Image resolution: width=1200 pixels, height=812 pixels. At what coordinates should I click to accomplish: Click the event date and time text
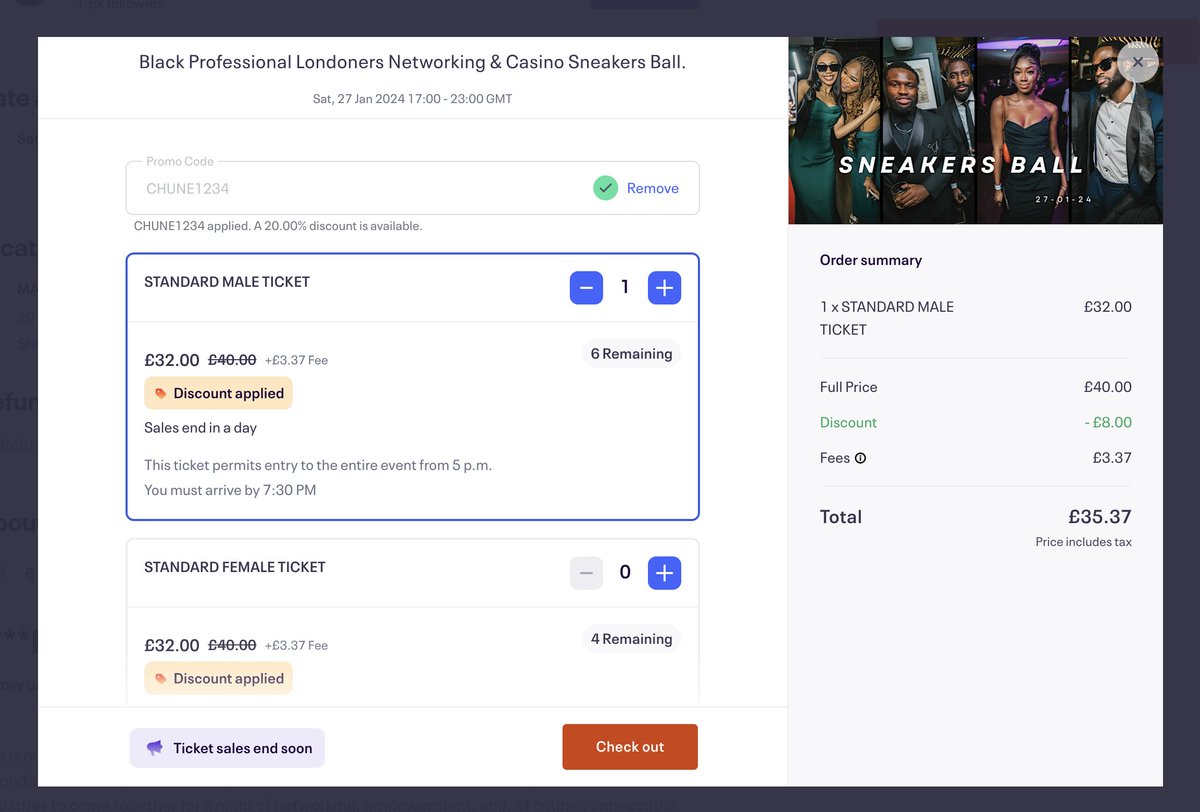pyautogui.click(x=412, y=99)
